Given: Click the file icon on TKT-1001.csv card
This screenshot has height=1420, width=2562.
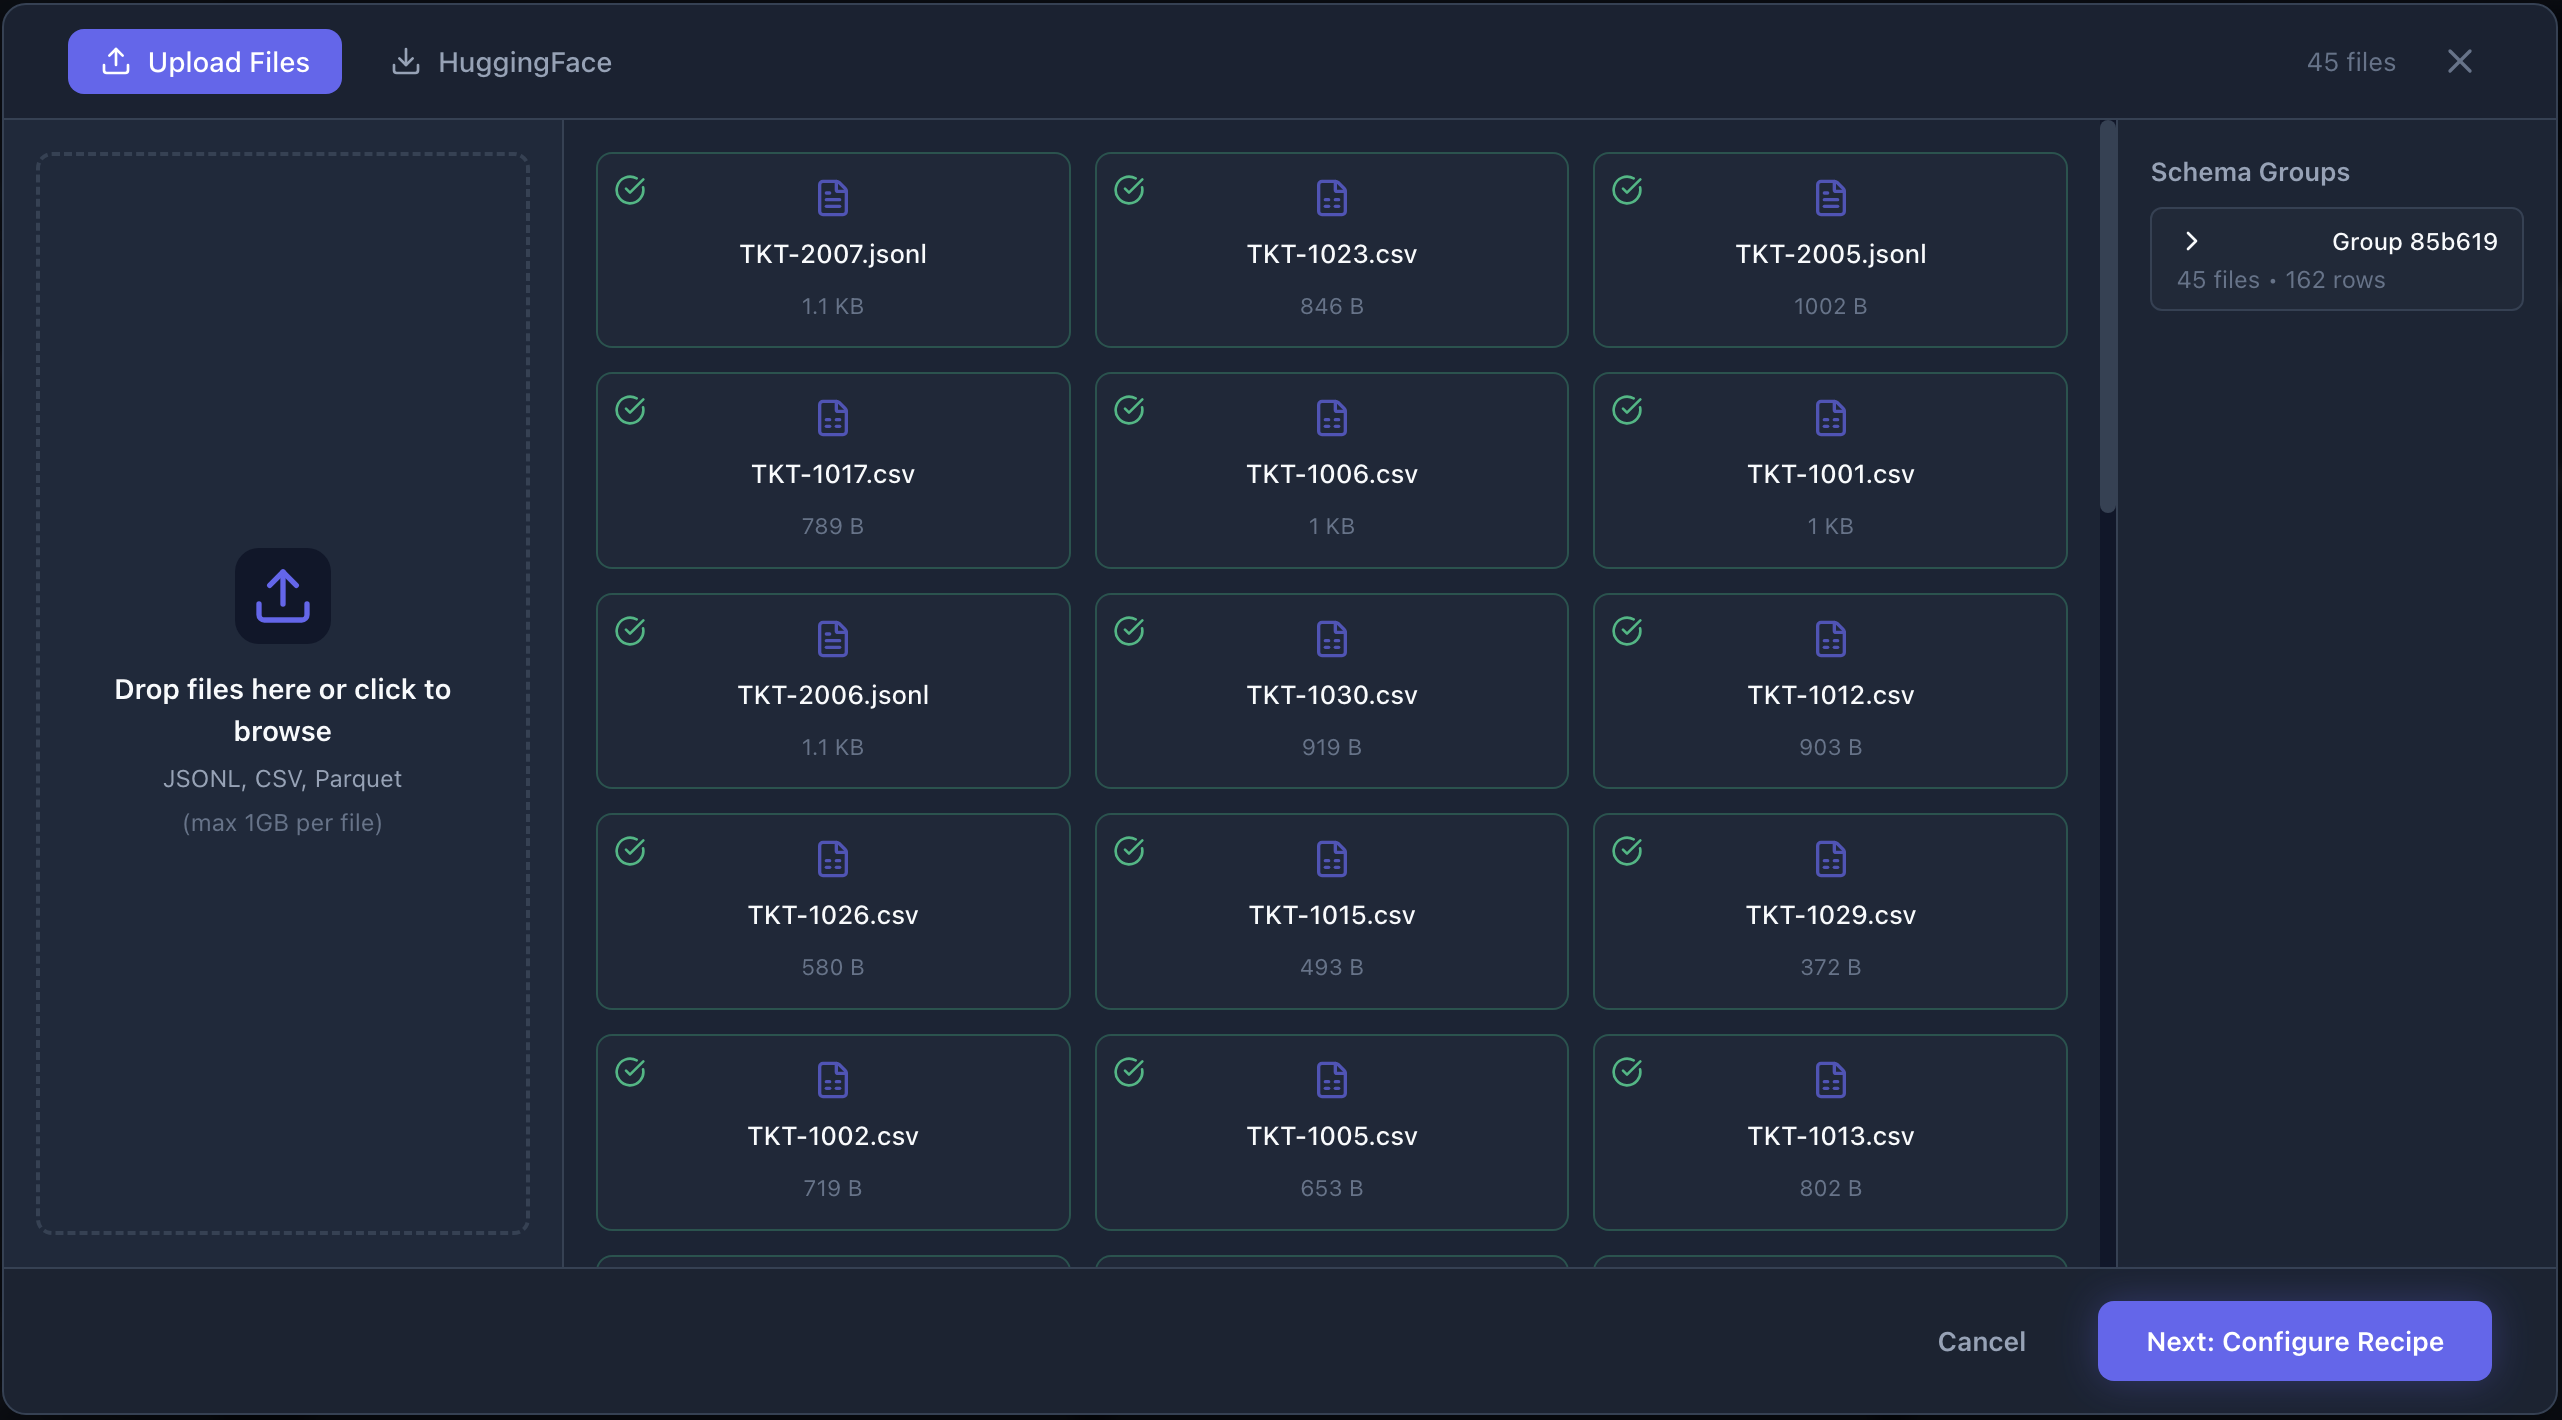Looking at the screenshot, I should (x=1828, y=418).
